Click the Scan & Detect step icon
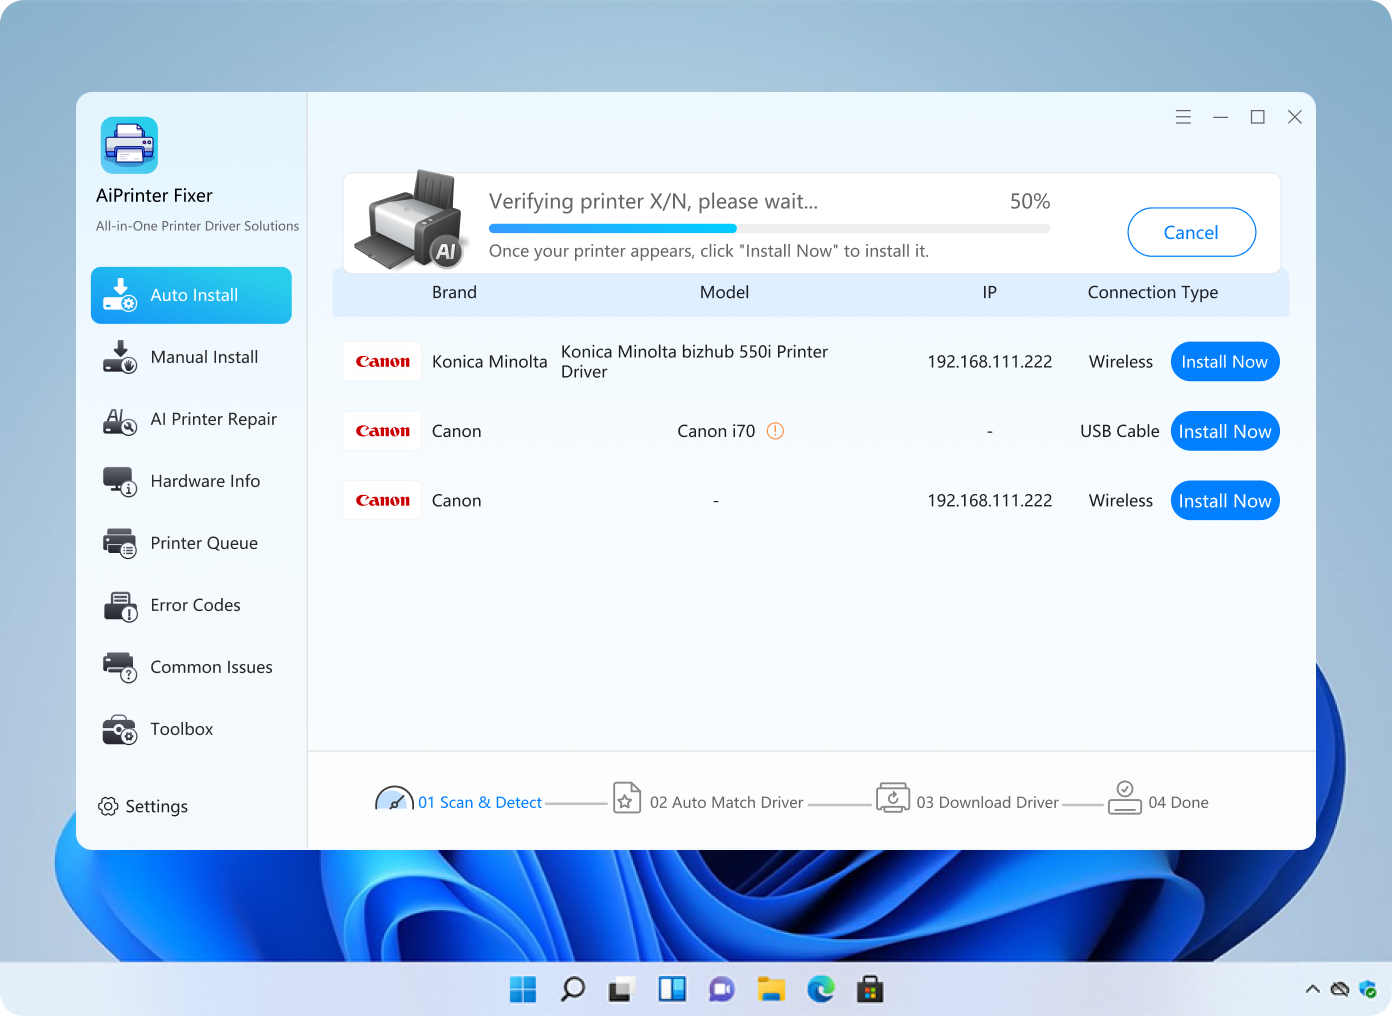 (x=395, y=800)
